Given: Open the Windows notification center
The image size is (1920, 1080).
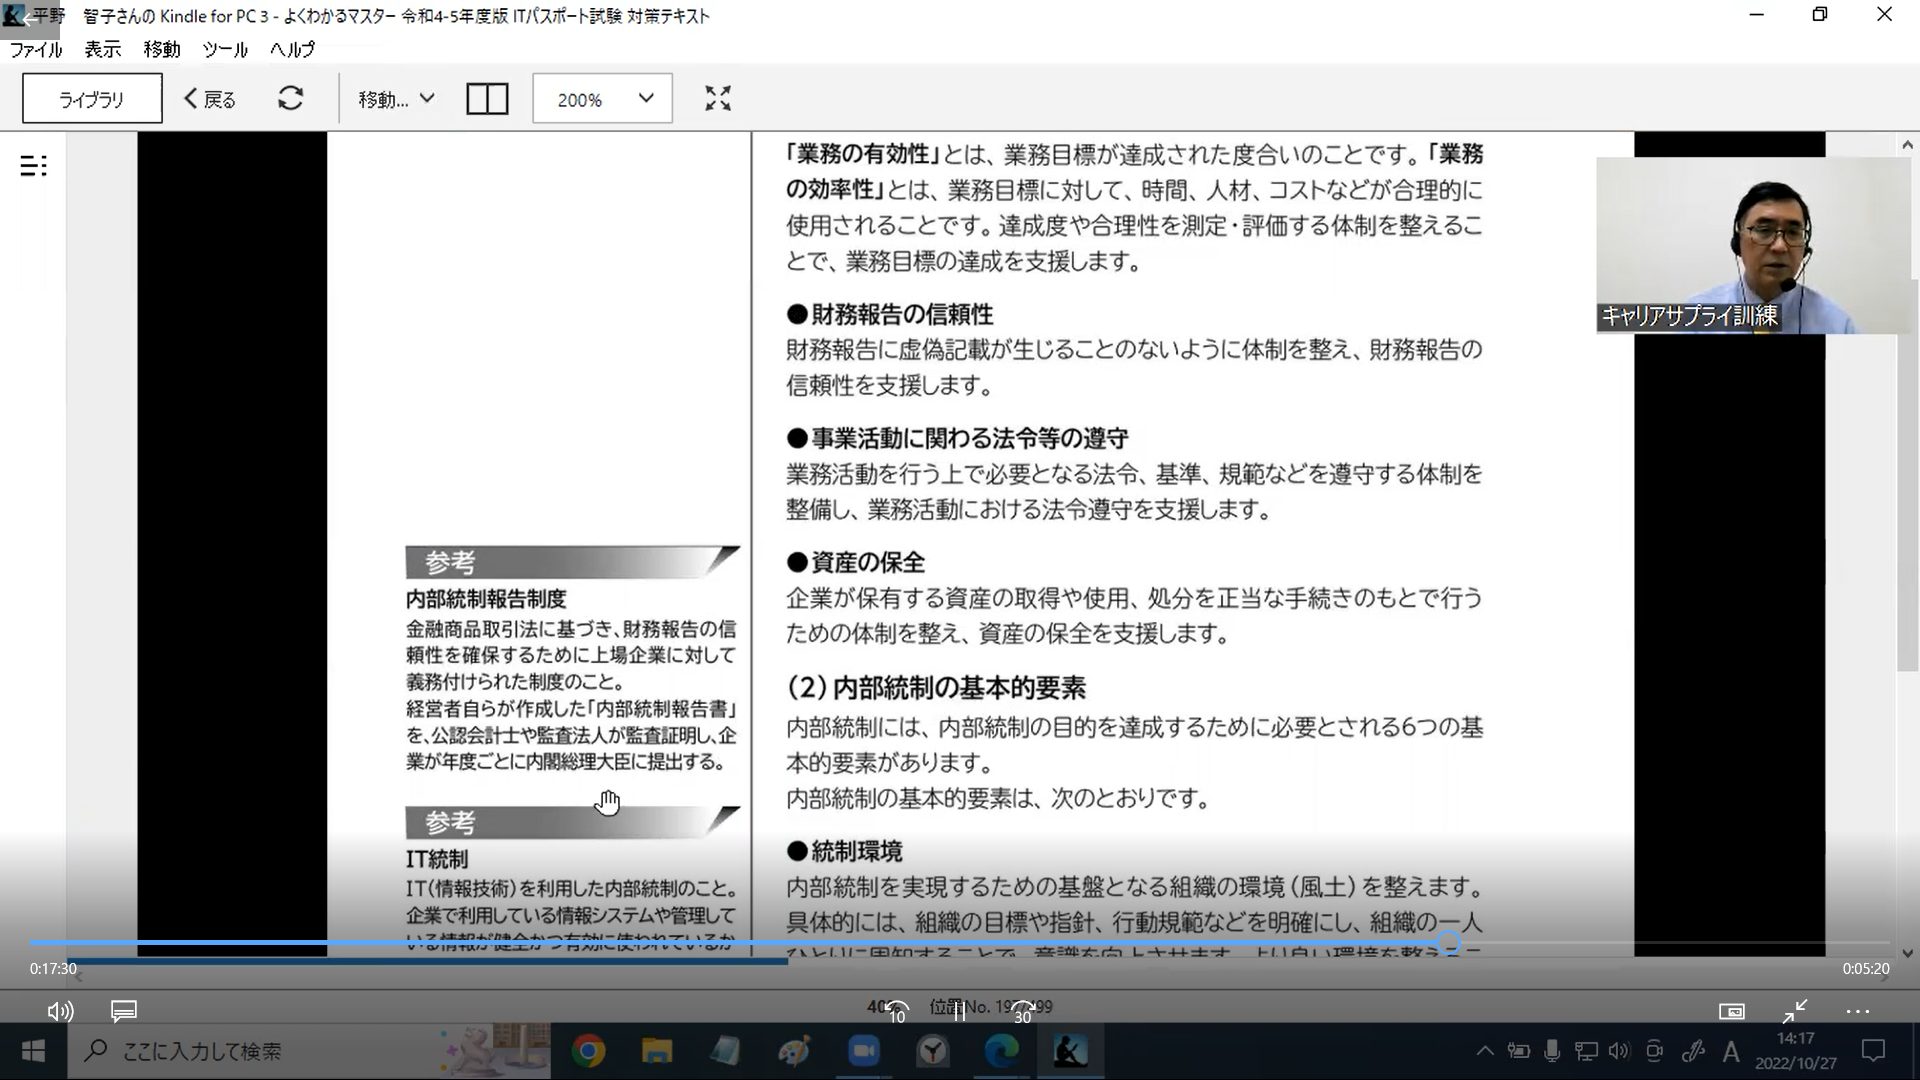Looking at the screenshot, I should [x=1873, y=1051].
